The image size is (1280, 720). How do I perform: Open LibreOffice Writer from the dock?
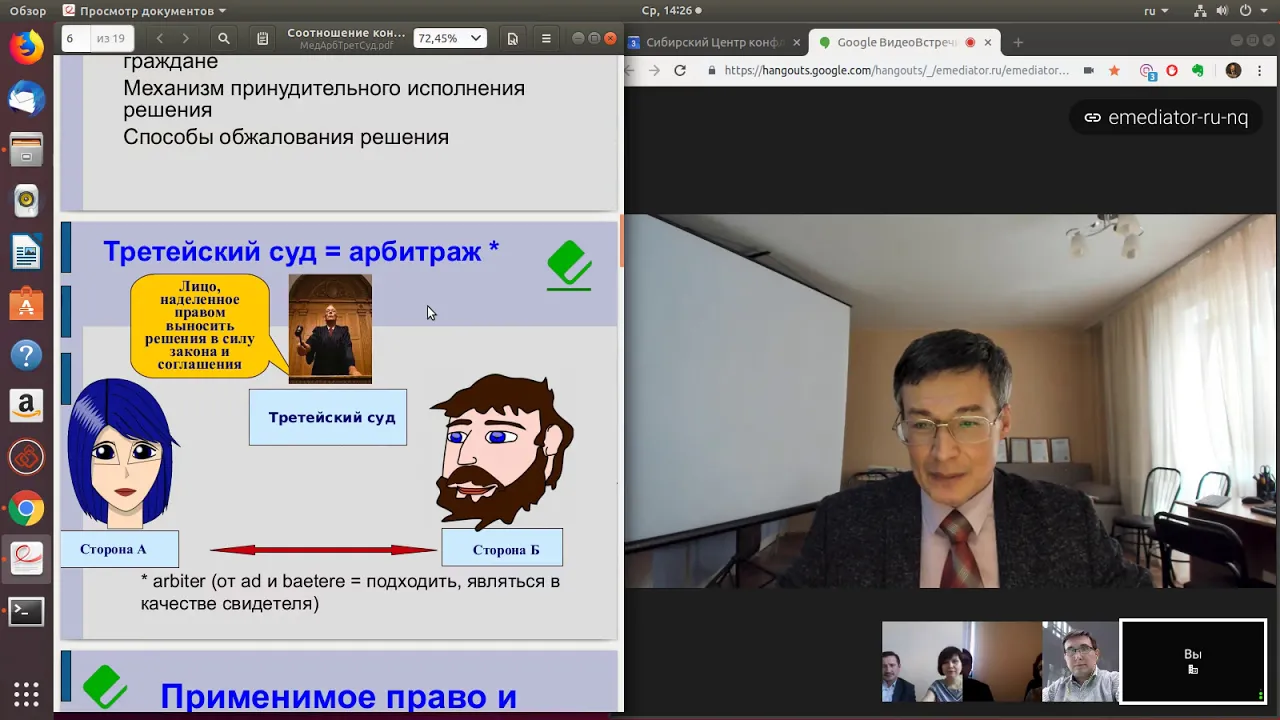coord(26,252)
